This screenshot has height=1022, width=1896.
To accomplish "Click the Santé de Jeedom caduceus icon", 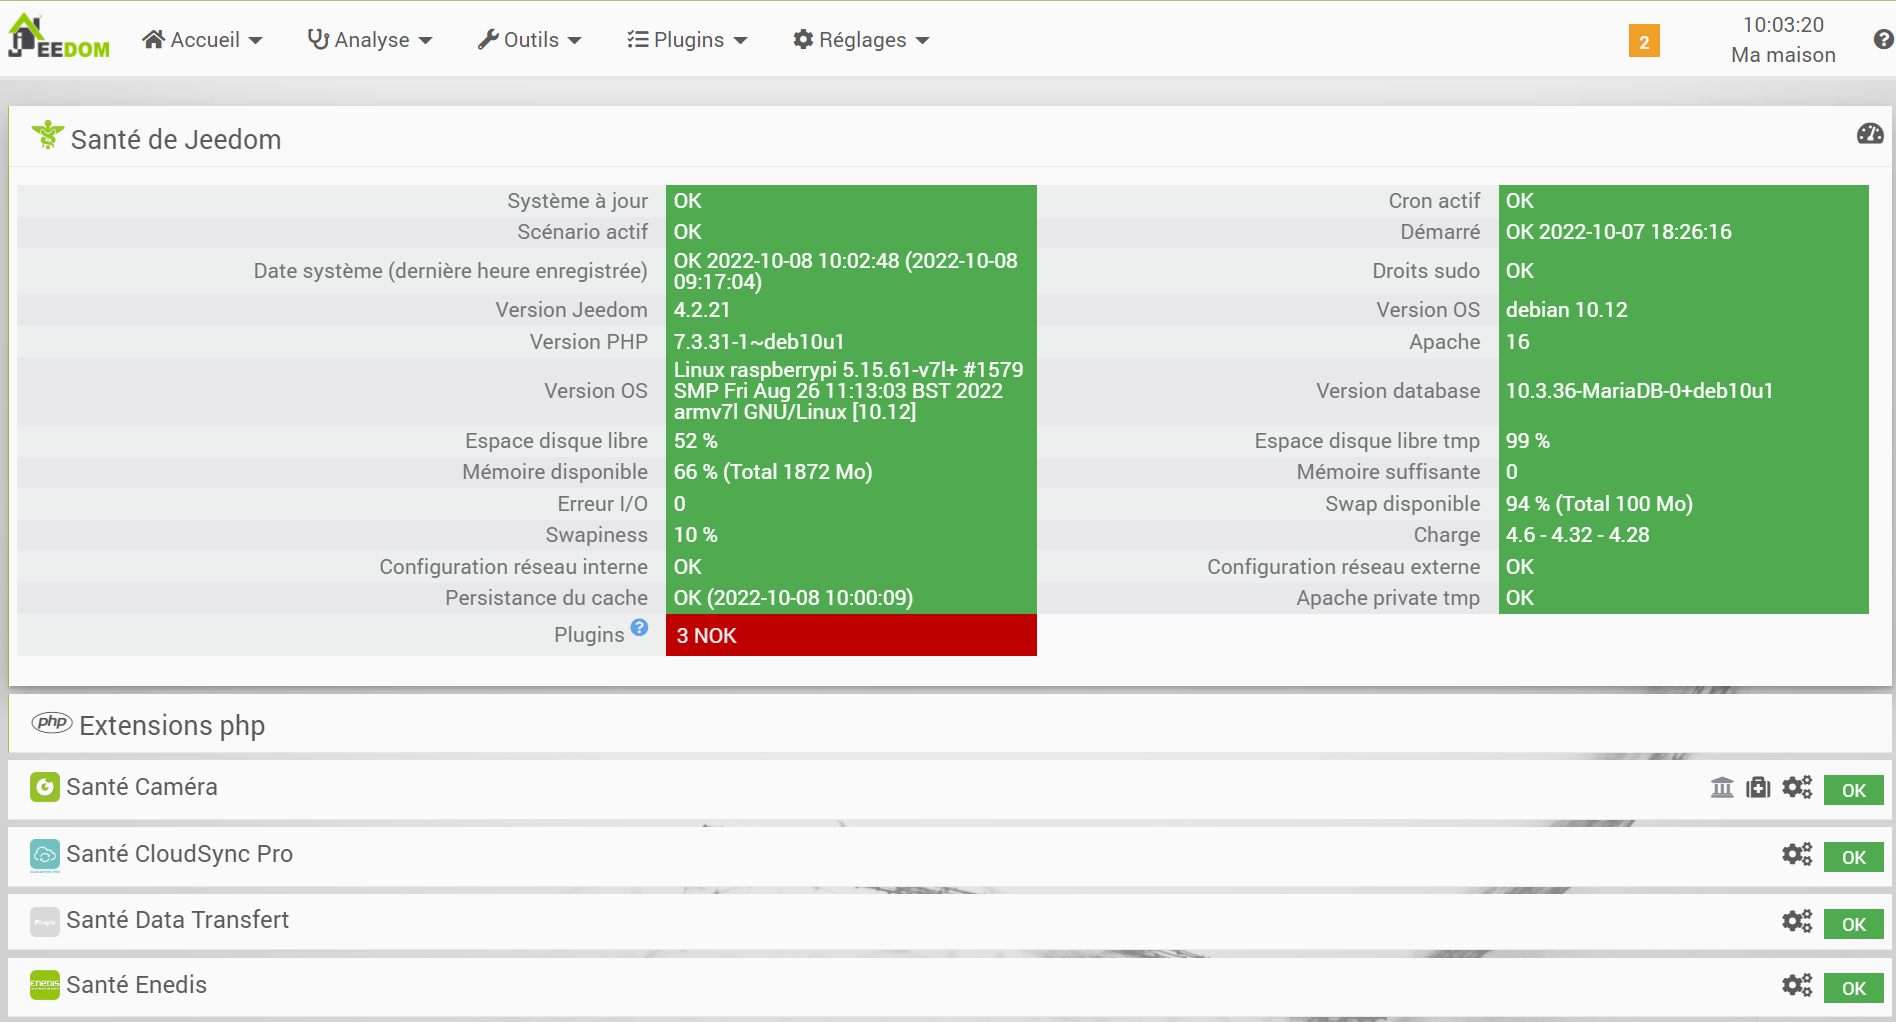I will pyautogui.click(x=47, y=135).
